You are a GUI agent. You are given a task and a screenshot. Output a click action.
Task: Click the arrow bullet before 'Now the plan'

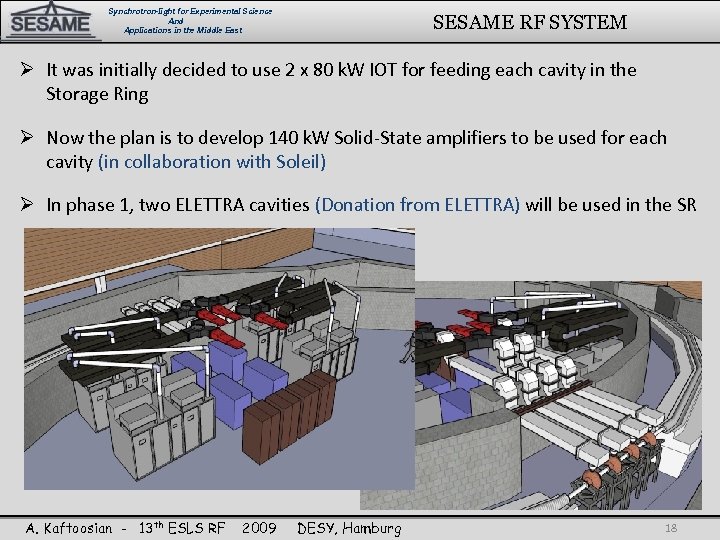point(27,137)
